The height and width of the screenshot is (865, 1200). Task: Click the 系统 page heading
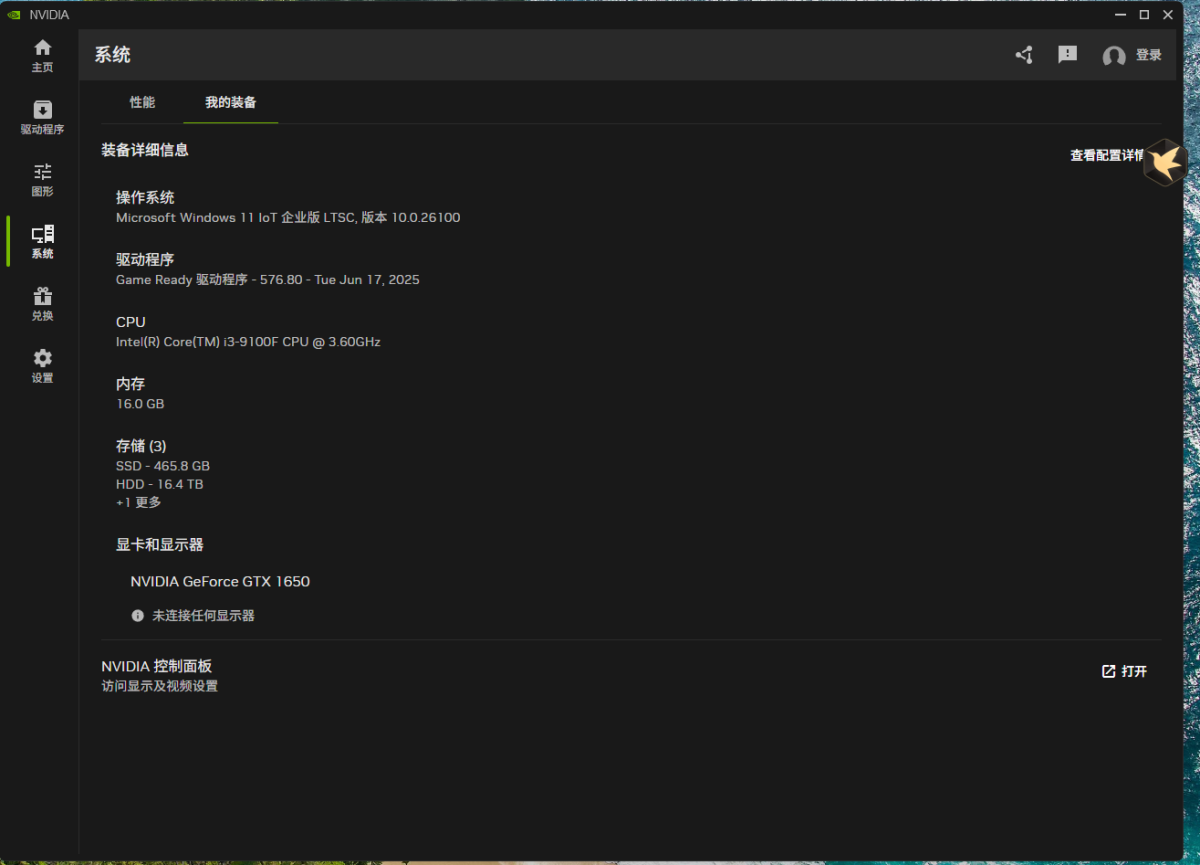click(x=113, y=55)
